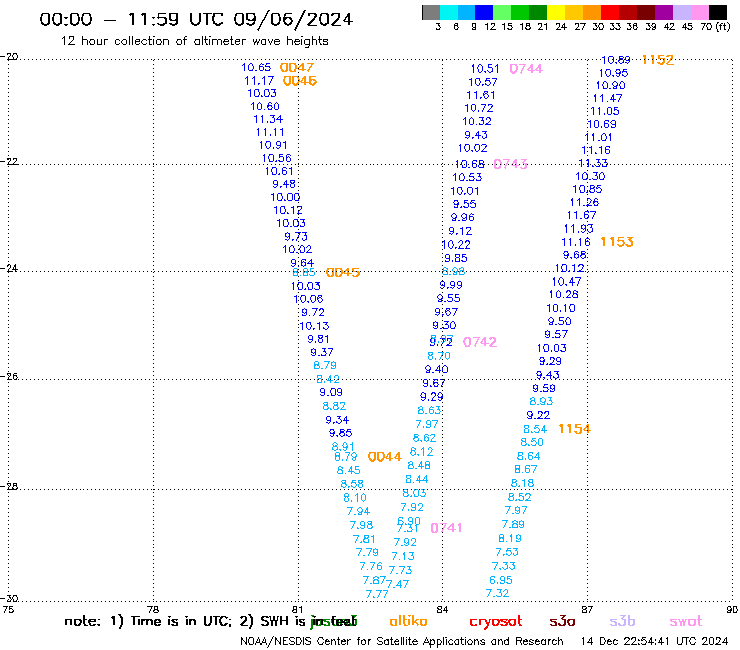Click the wave height value 10.51
Image resolution: width=740 pixels, height=650 pixels.
(x=485, y=69)
